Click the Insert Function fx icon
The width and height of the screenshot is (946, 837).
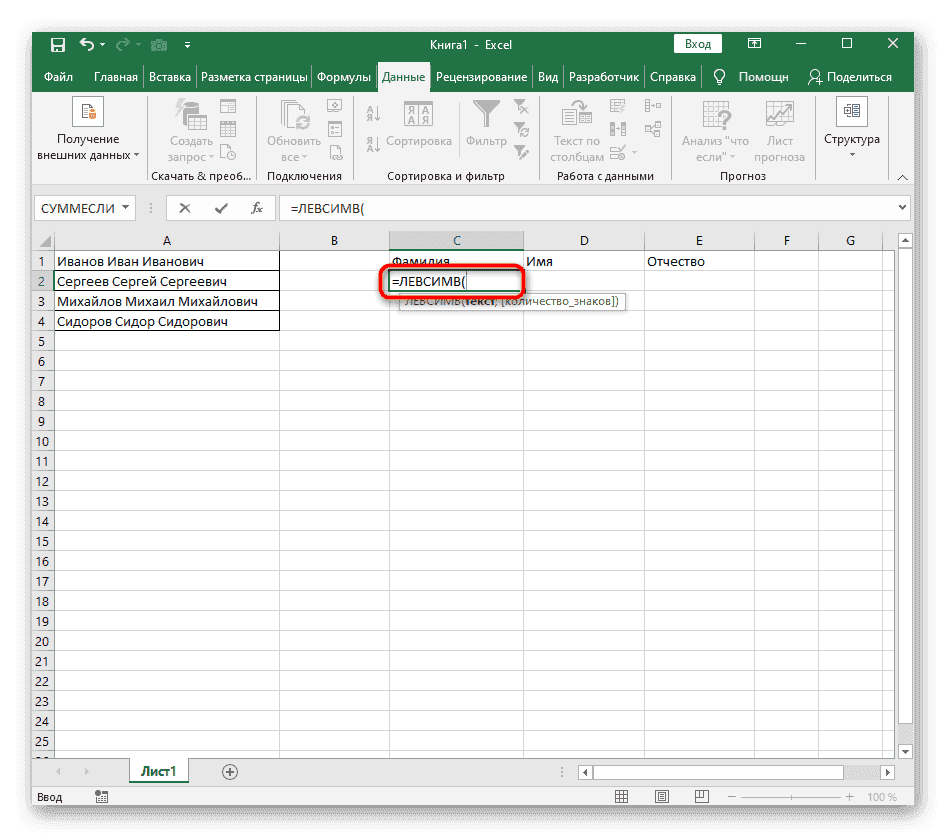tap(259, 207)
